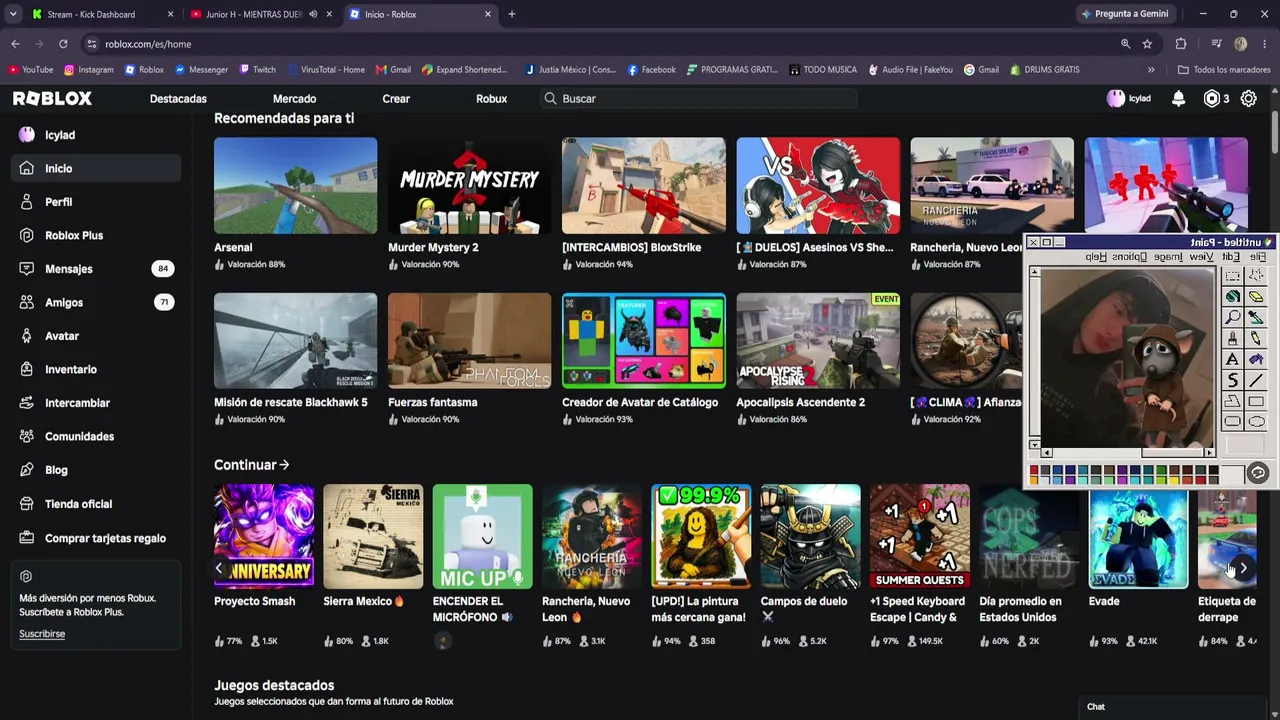The image size is (1280, 720).
Task: Open the File menu in Paint
Action: (x=1257, y=257)
